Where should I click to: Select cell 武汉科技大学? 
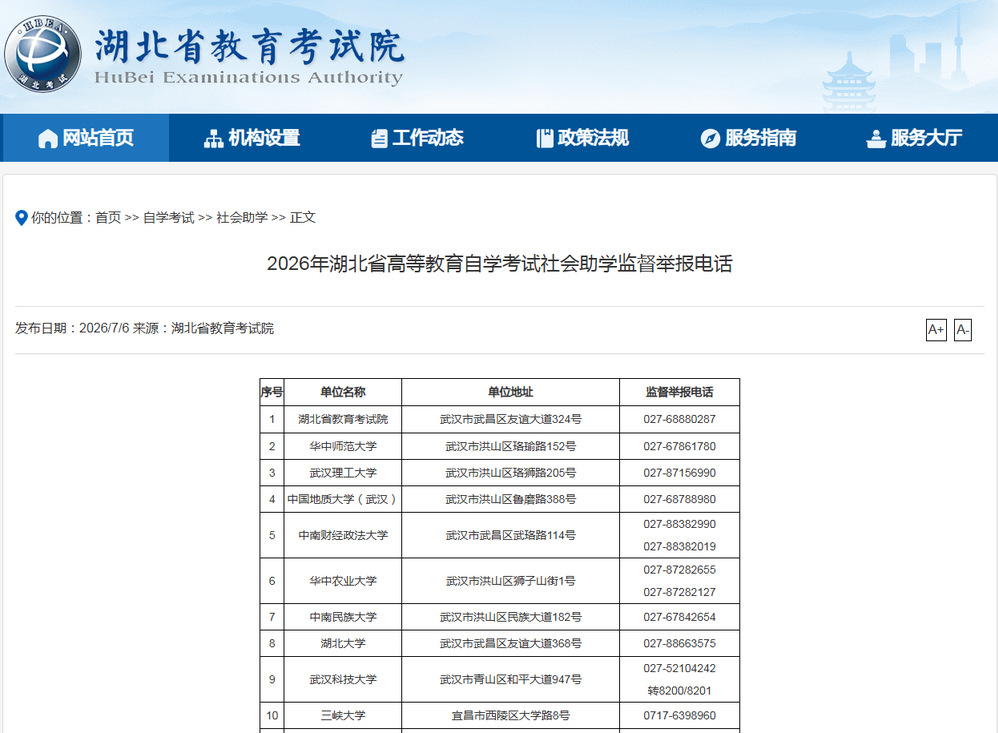343,680
